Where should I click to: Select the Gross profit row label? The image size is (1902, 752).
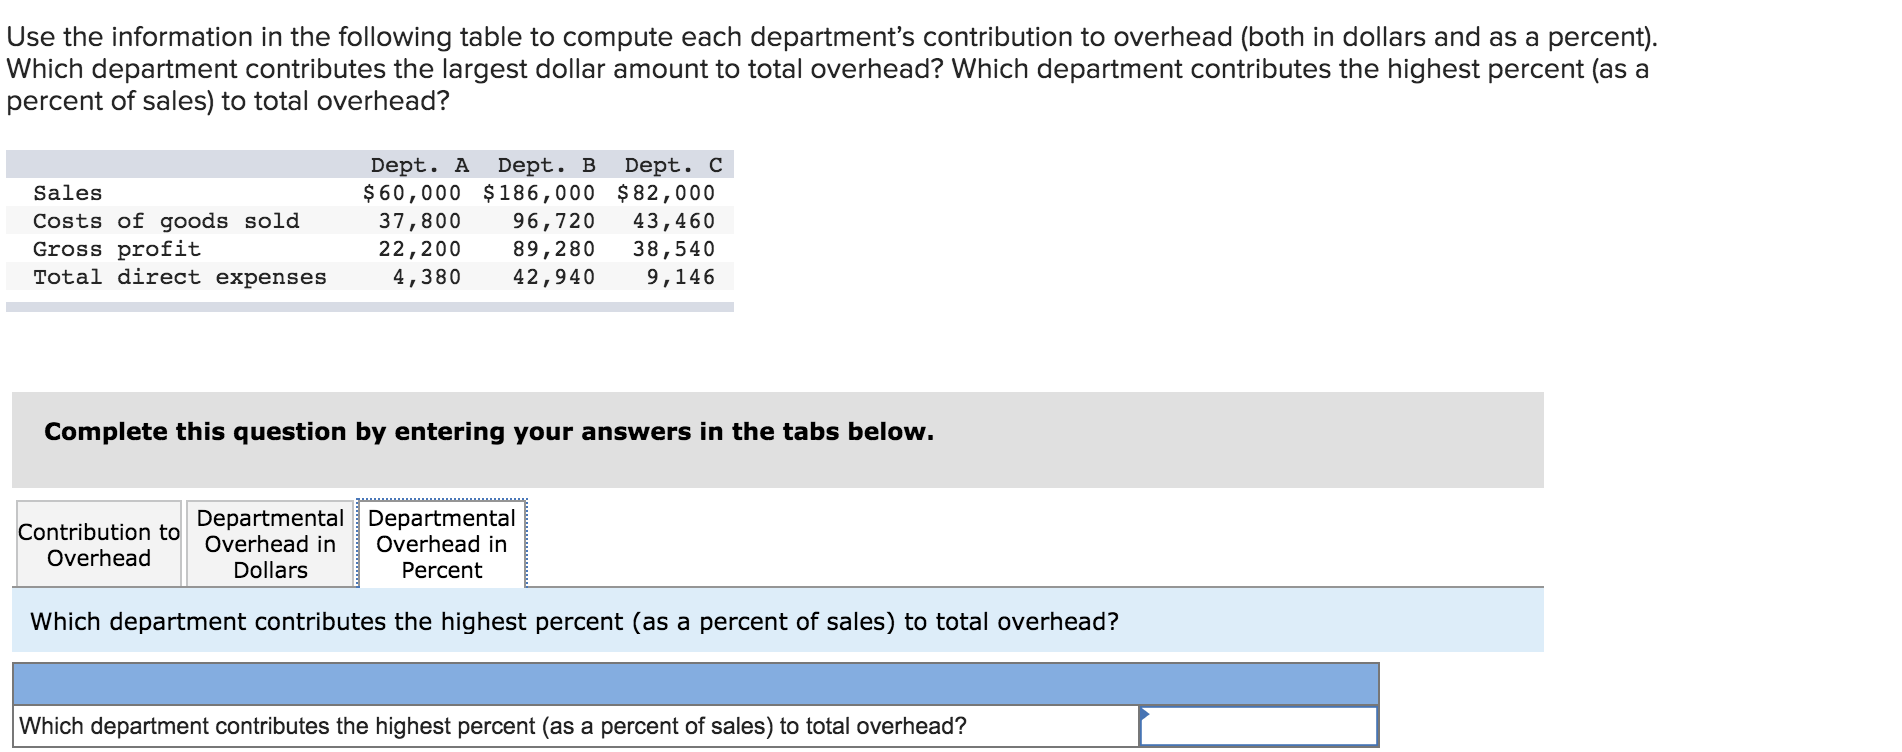click(117, 249)
